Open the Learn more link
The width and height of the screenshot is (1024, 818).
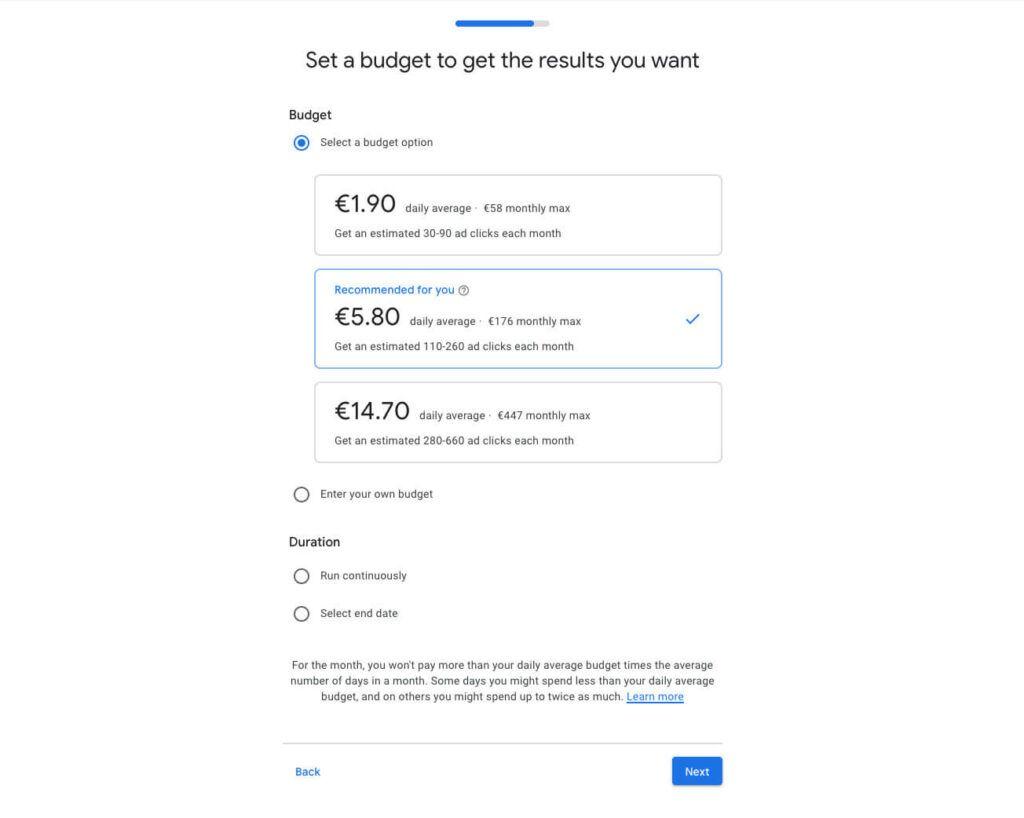(x=655, y=697)
